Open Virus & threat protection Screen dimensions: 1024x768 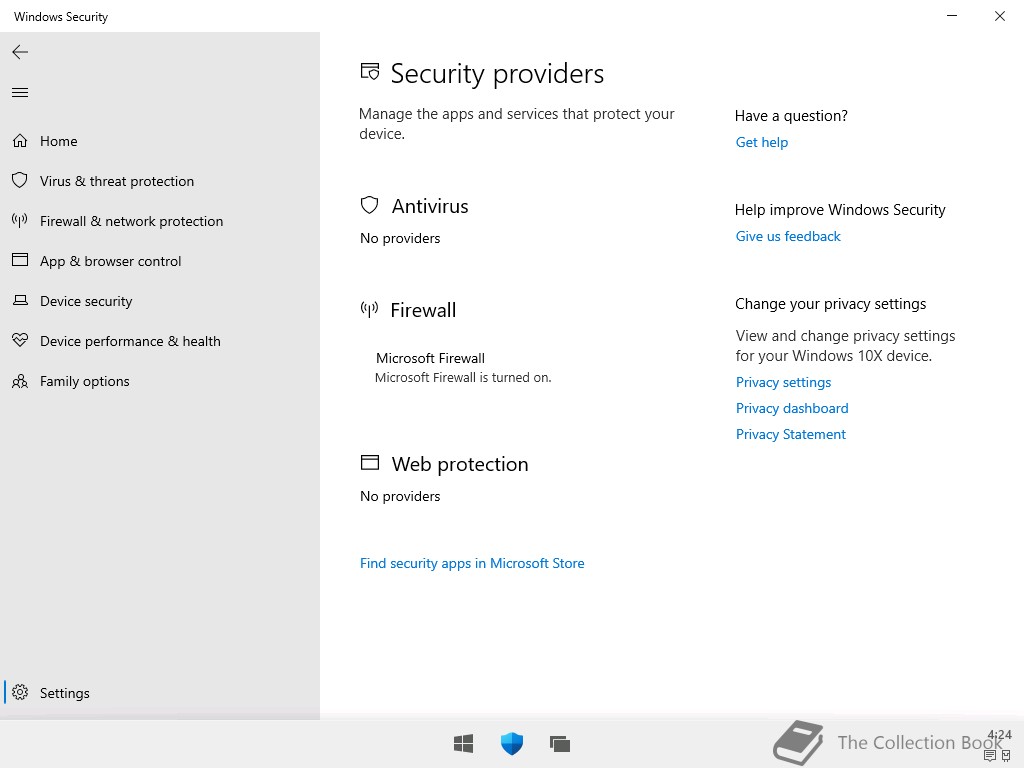tap(160, 181)
